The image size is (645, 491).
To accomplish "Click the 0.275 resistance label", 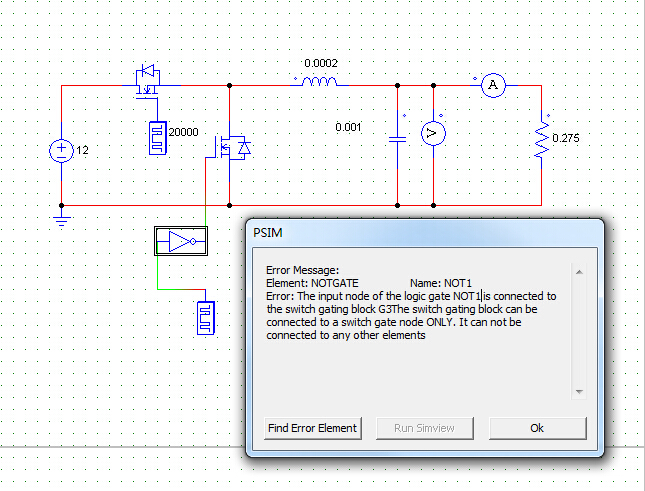I will 566,138.
